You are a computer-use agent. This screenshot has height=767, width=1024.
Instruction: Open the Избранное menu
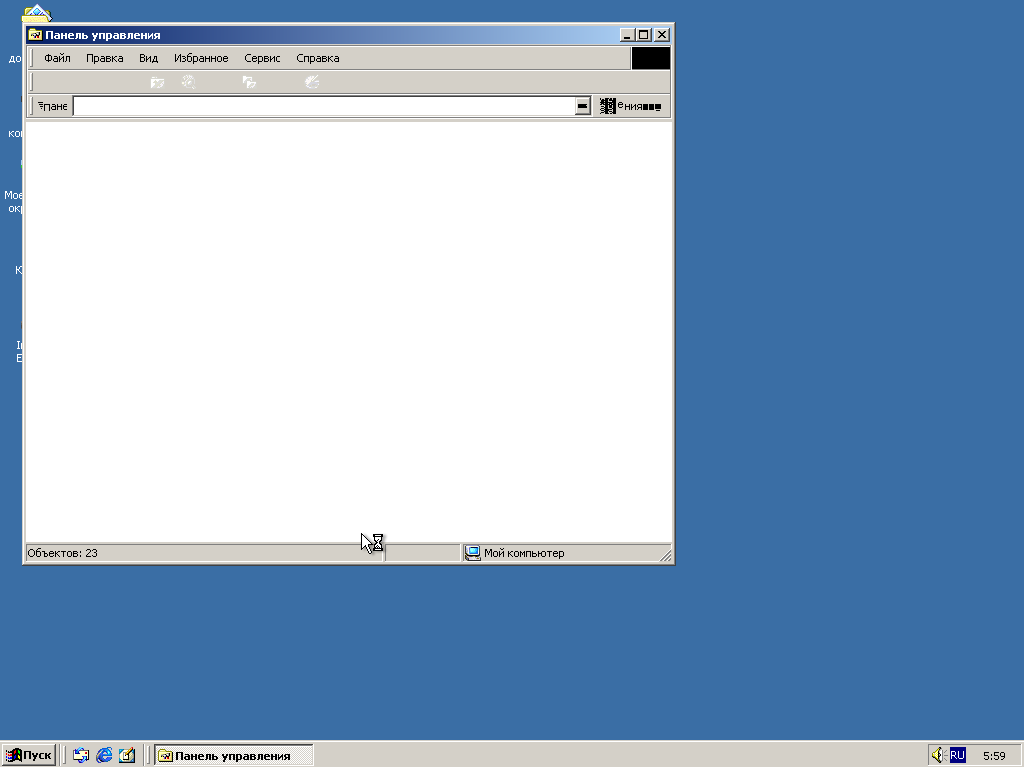[201, 58]
